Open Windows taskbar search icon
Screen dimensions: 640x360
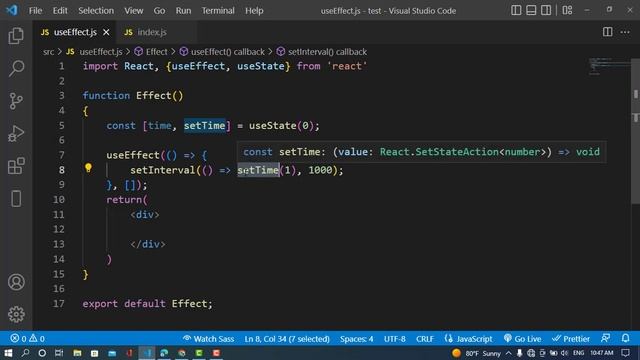[25, 353]
